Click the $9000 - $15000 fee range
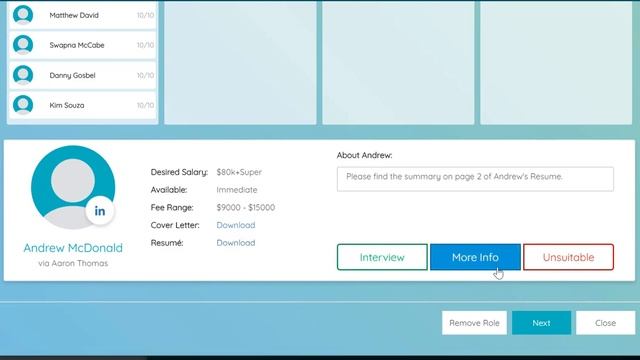The width and height of the screenshot is (640, 360). pyautogui.click(x=246, y=207)
